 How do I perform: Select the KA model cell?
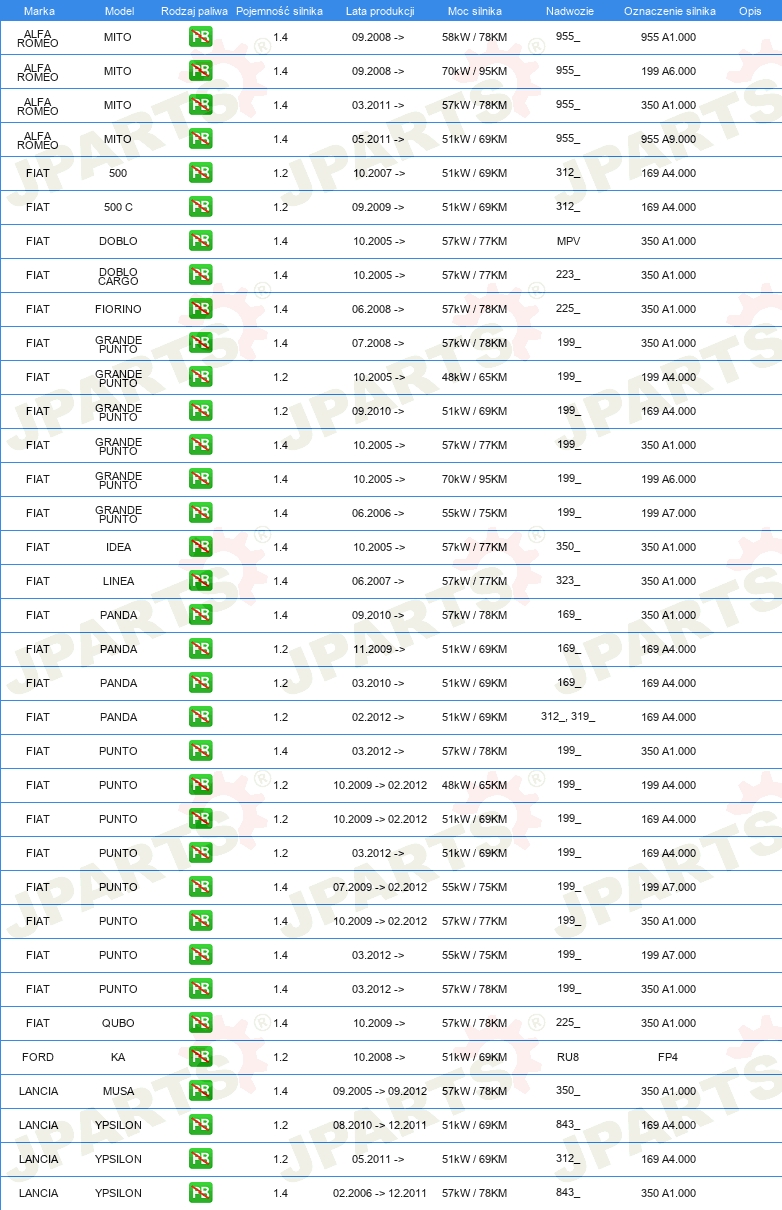click(x=118, y=1057)
